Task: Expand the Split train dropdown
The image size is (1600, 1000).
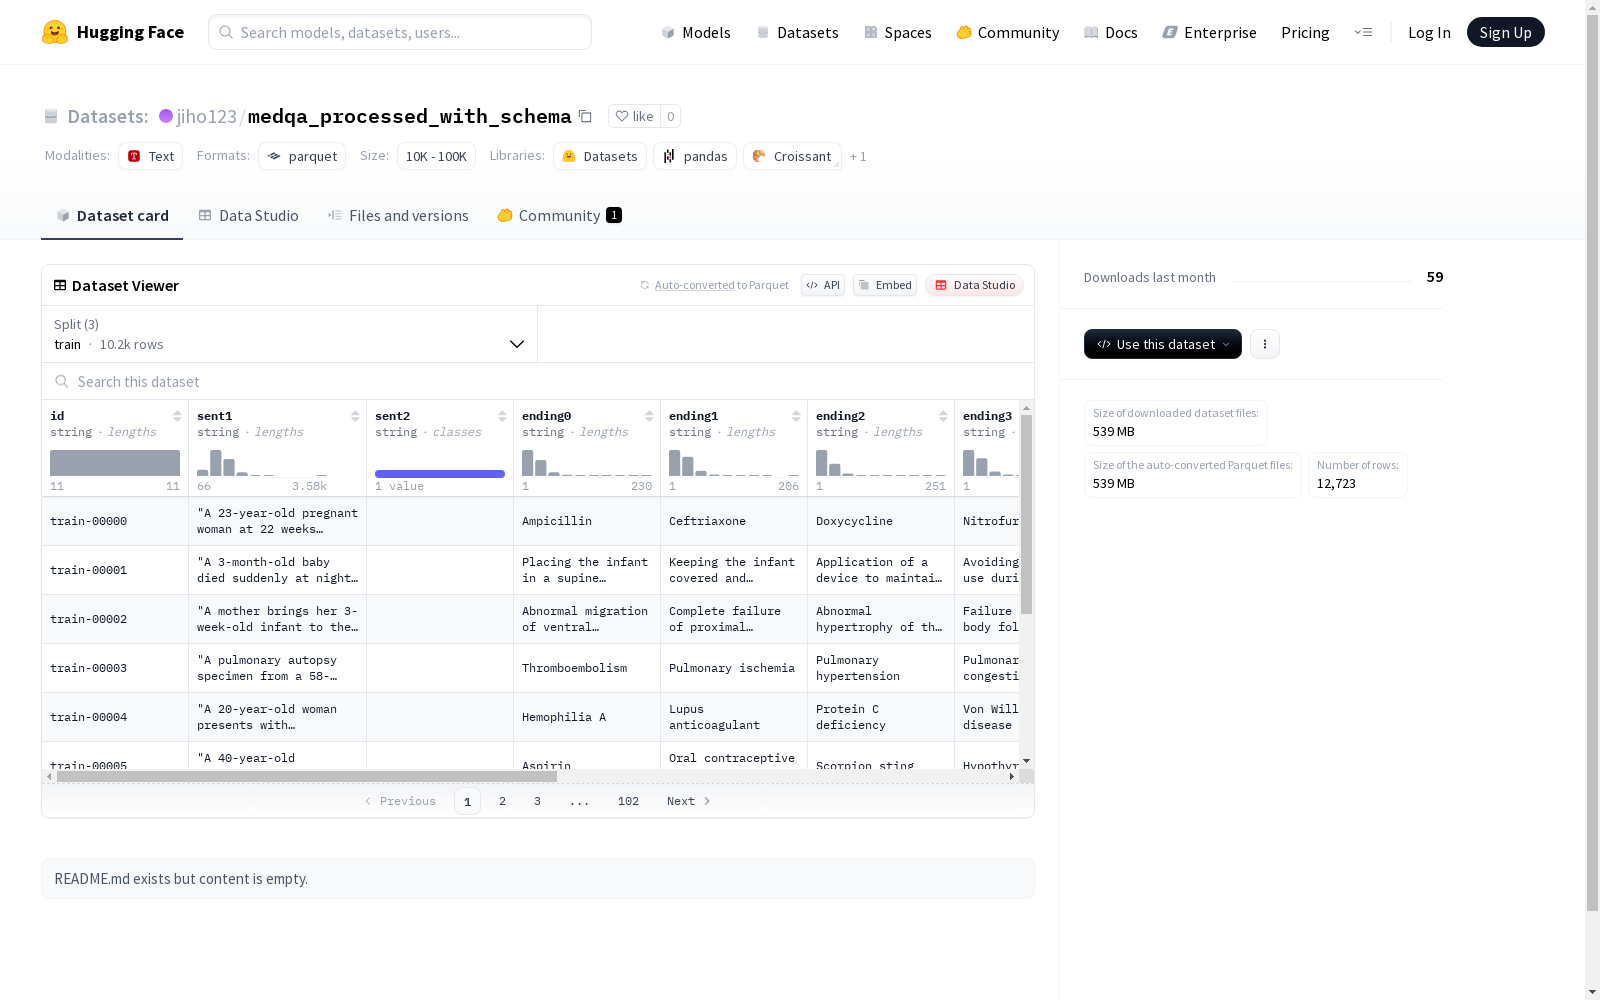Action: click(x=289, y=334)
